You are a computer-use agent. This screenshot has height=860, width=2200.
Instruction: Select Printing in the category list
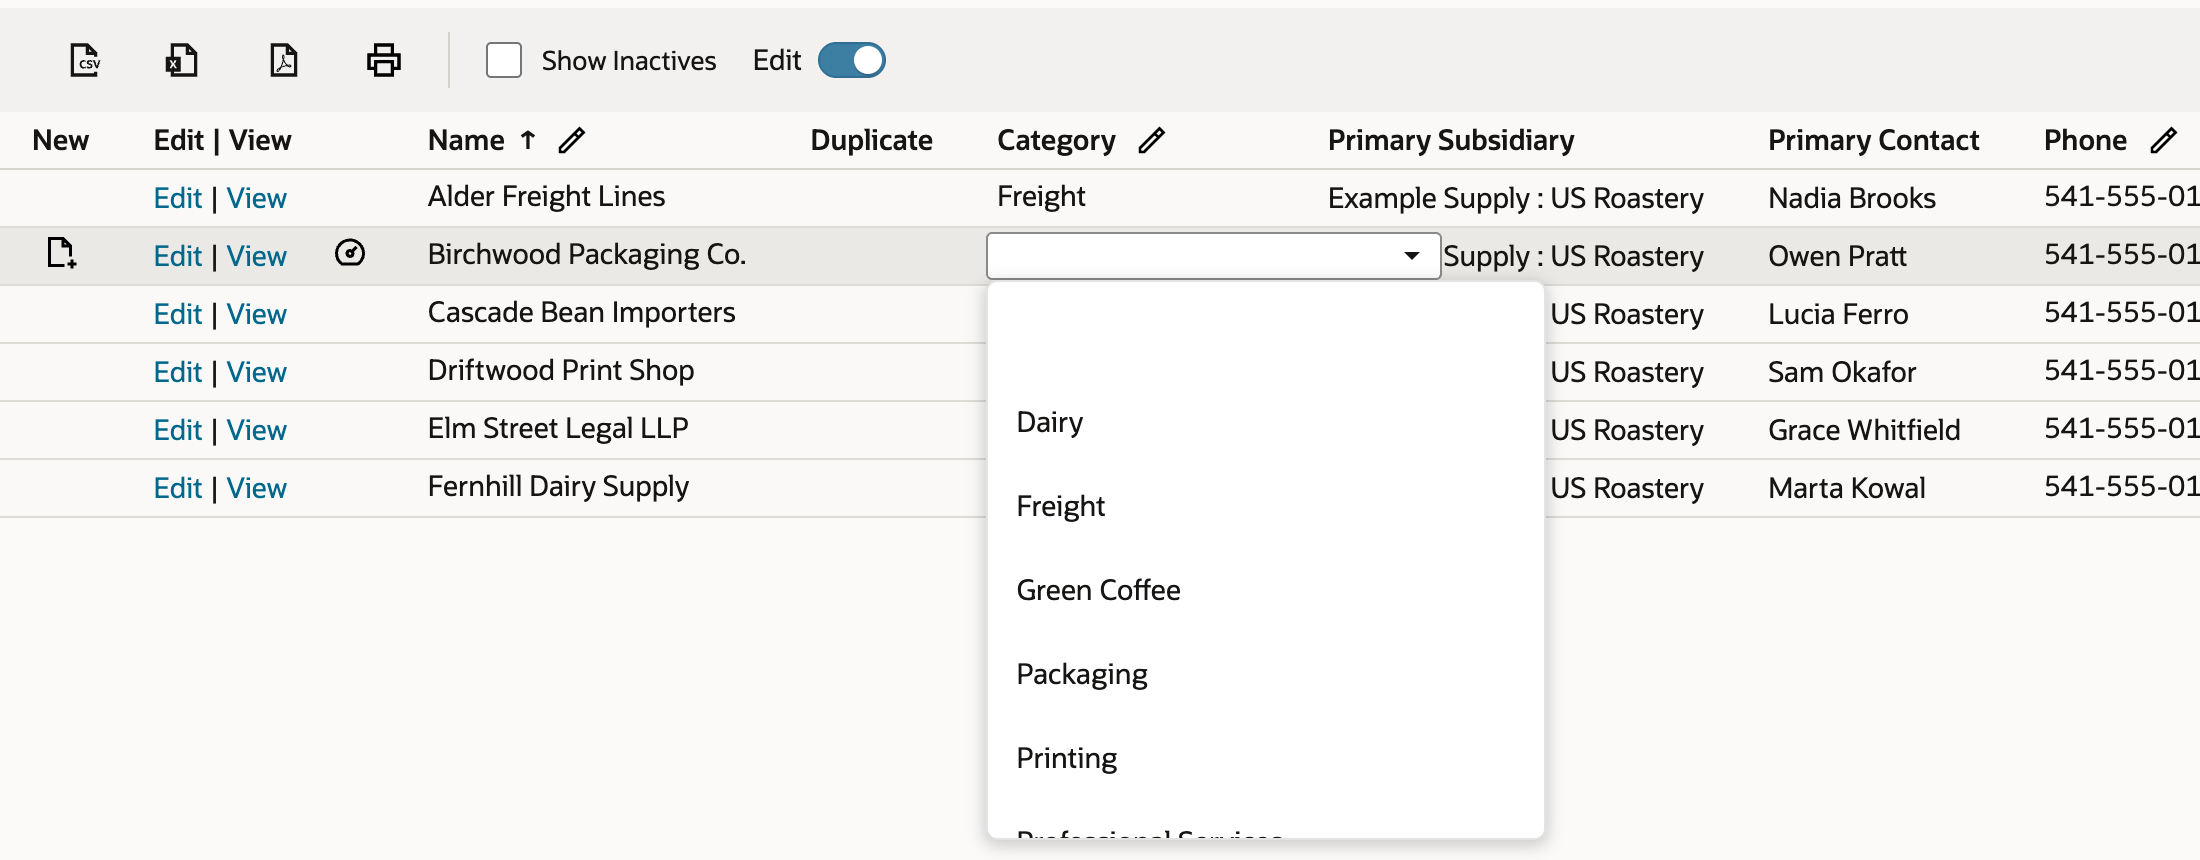click(x=1266, y=758)
